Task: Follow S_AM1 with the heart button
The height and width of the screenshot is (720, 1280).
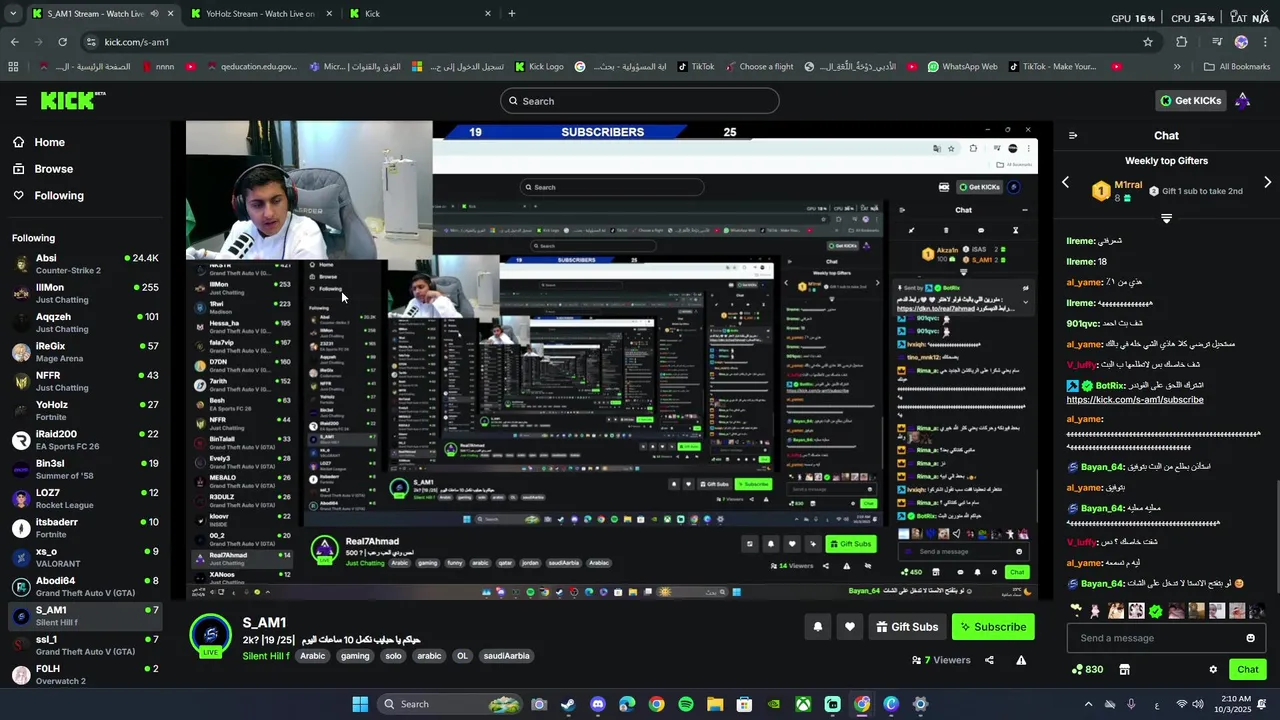Action: pos(850,627)
